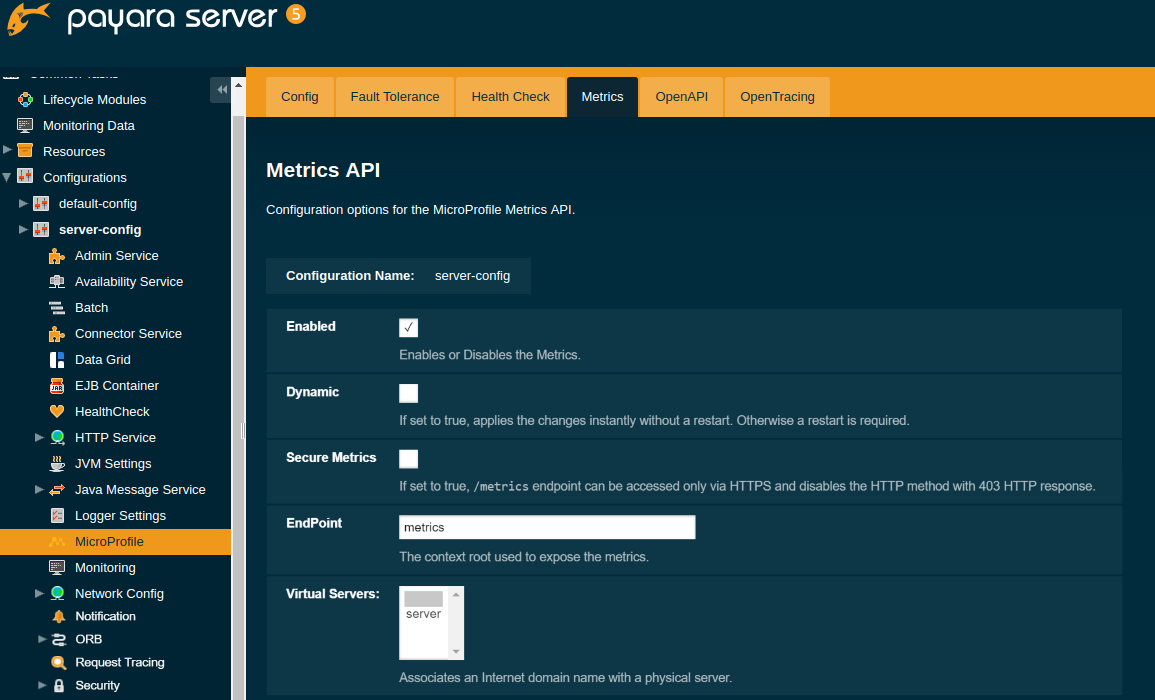Click the HealthCheck heart icon

pos(57,411)
